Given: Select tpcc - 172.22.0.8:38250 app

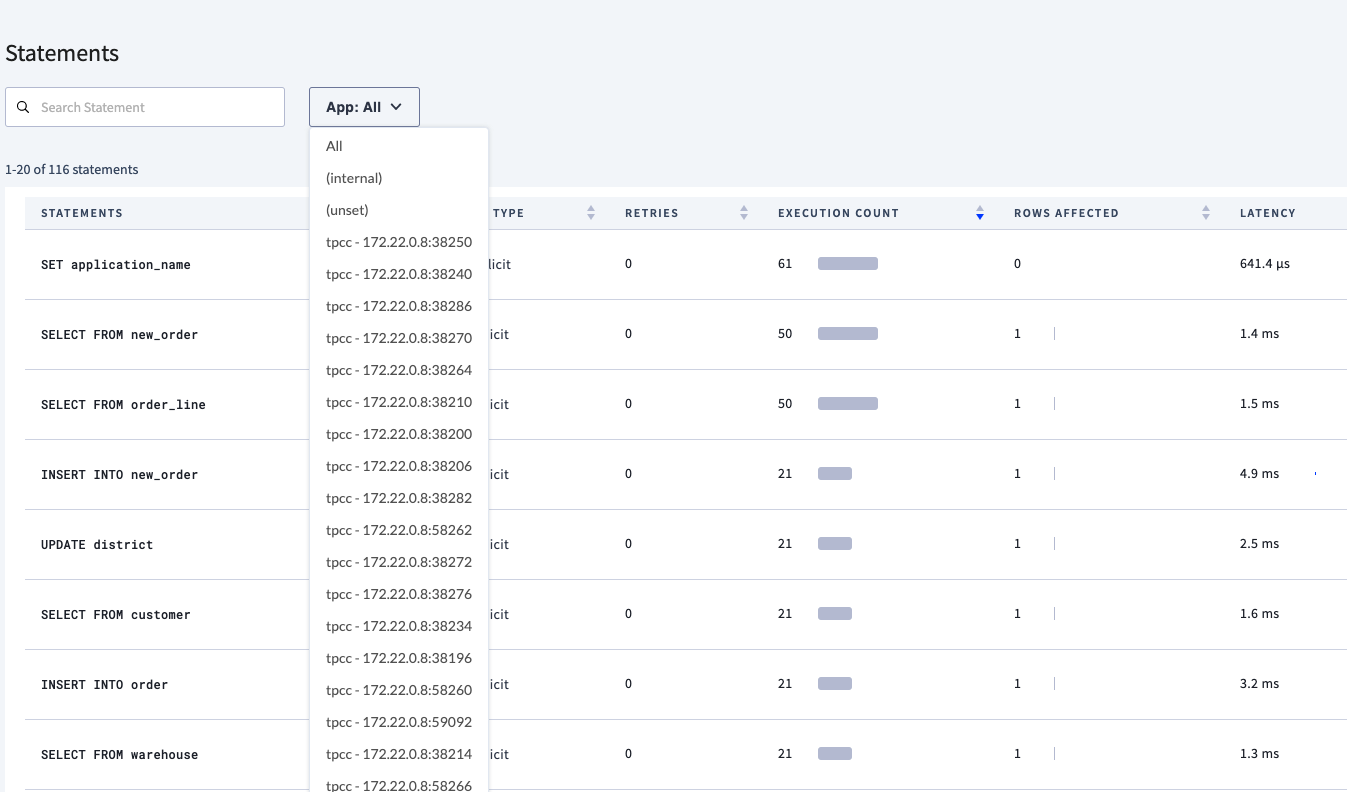Looking at the screenshot, I should (x=399, y=242).
